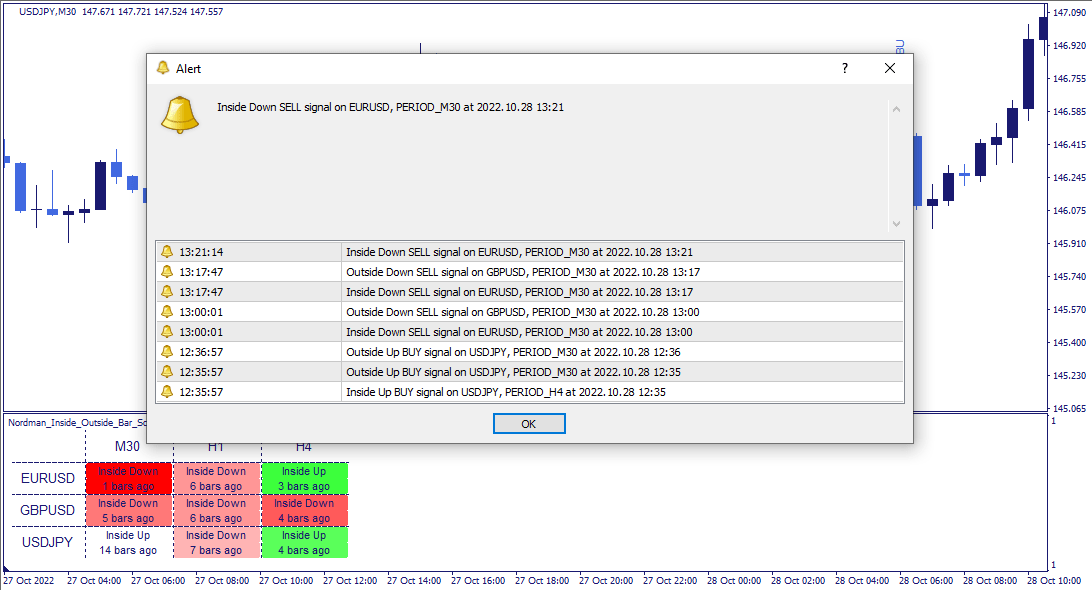Viewport: 1092px width, 590px height.
Task: Click scroll up arrow in alert message box
Action: click(x=896, y=109)
